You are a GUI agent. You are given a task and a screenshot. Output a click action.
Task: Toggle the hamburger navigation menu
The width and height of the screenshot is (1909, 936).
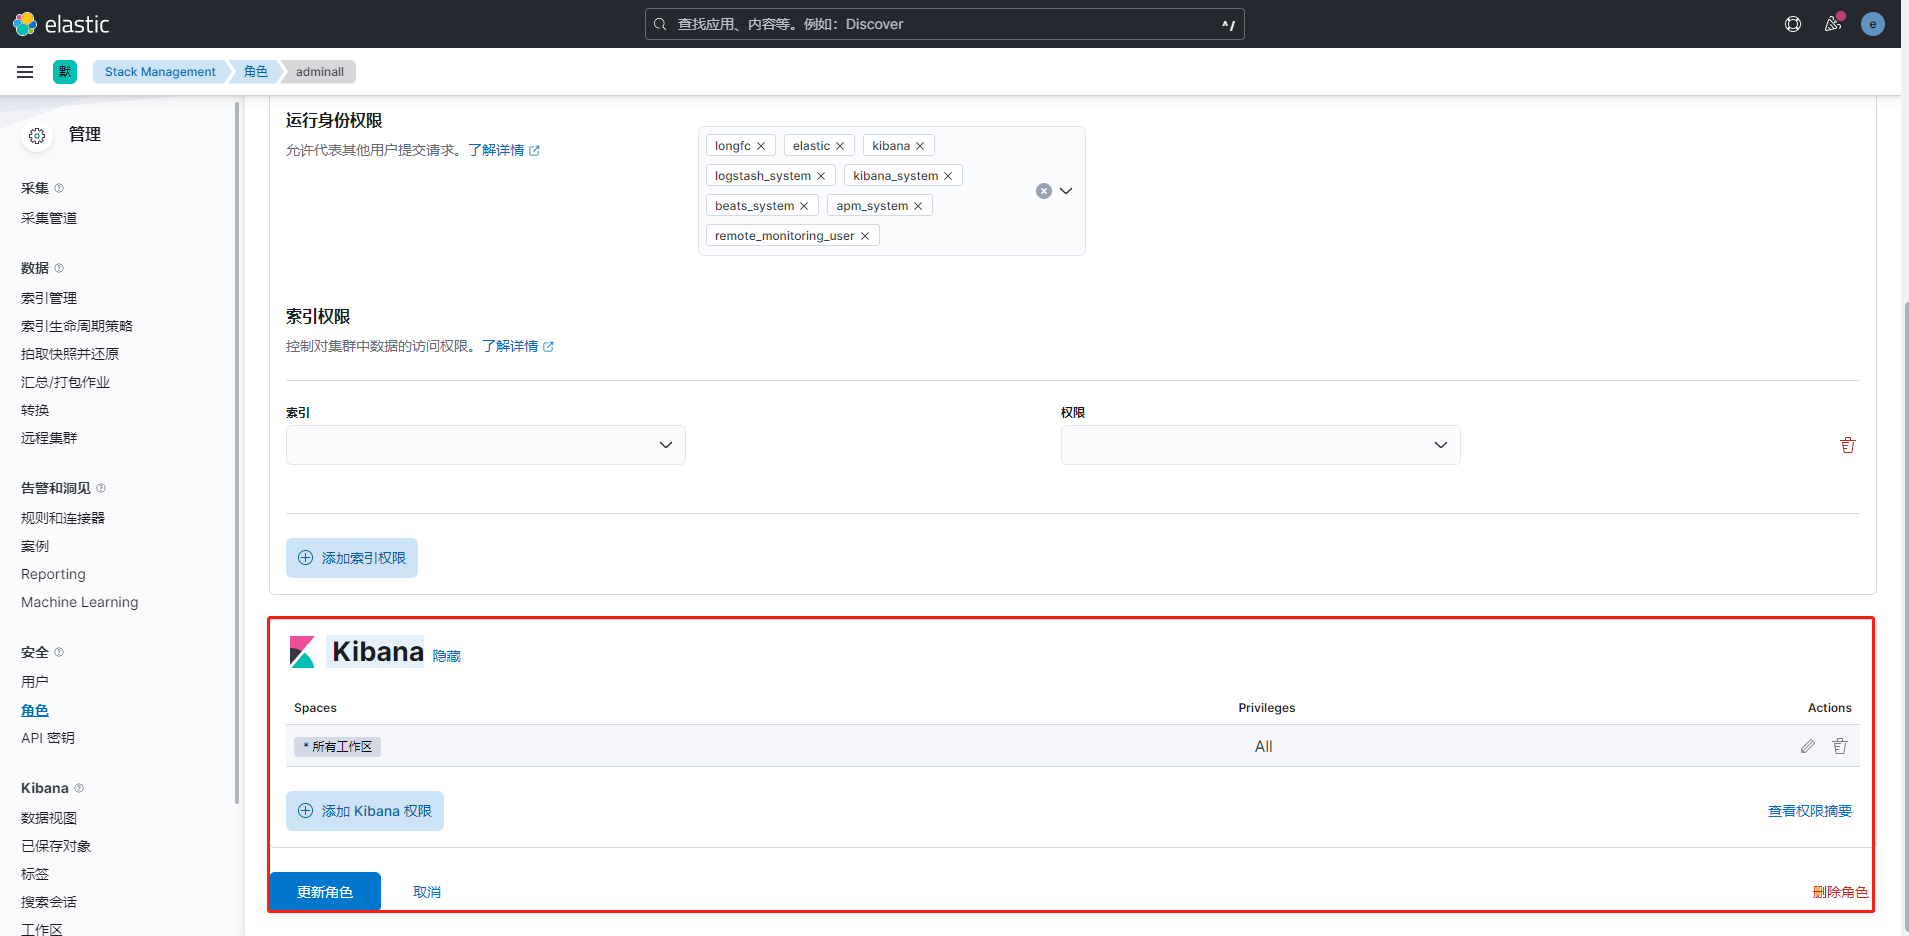tap(25, 72)
